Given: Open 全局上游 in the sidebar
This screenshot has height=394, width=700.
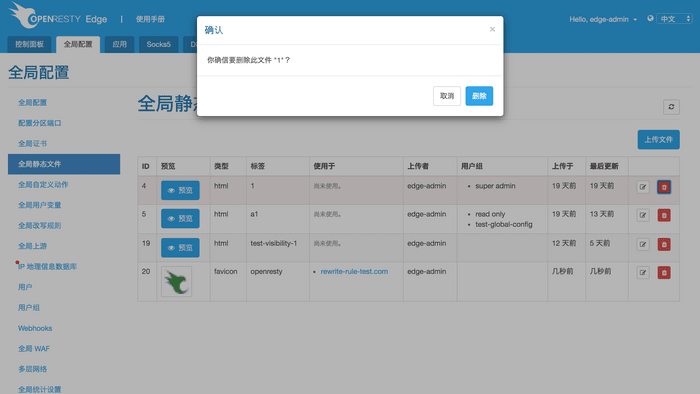Looking at the screenshot, I should coord(32,246).
